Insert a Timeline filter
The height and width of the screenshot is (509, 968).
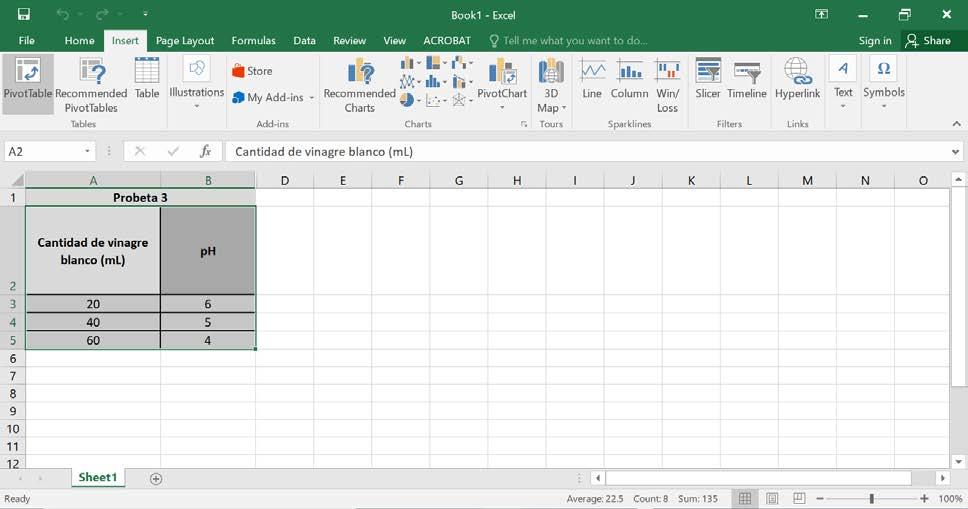[x=746, y=79]
